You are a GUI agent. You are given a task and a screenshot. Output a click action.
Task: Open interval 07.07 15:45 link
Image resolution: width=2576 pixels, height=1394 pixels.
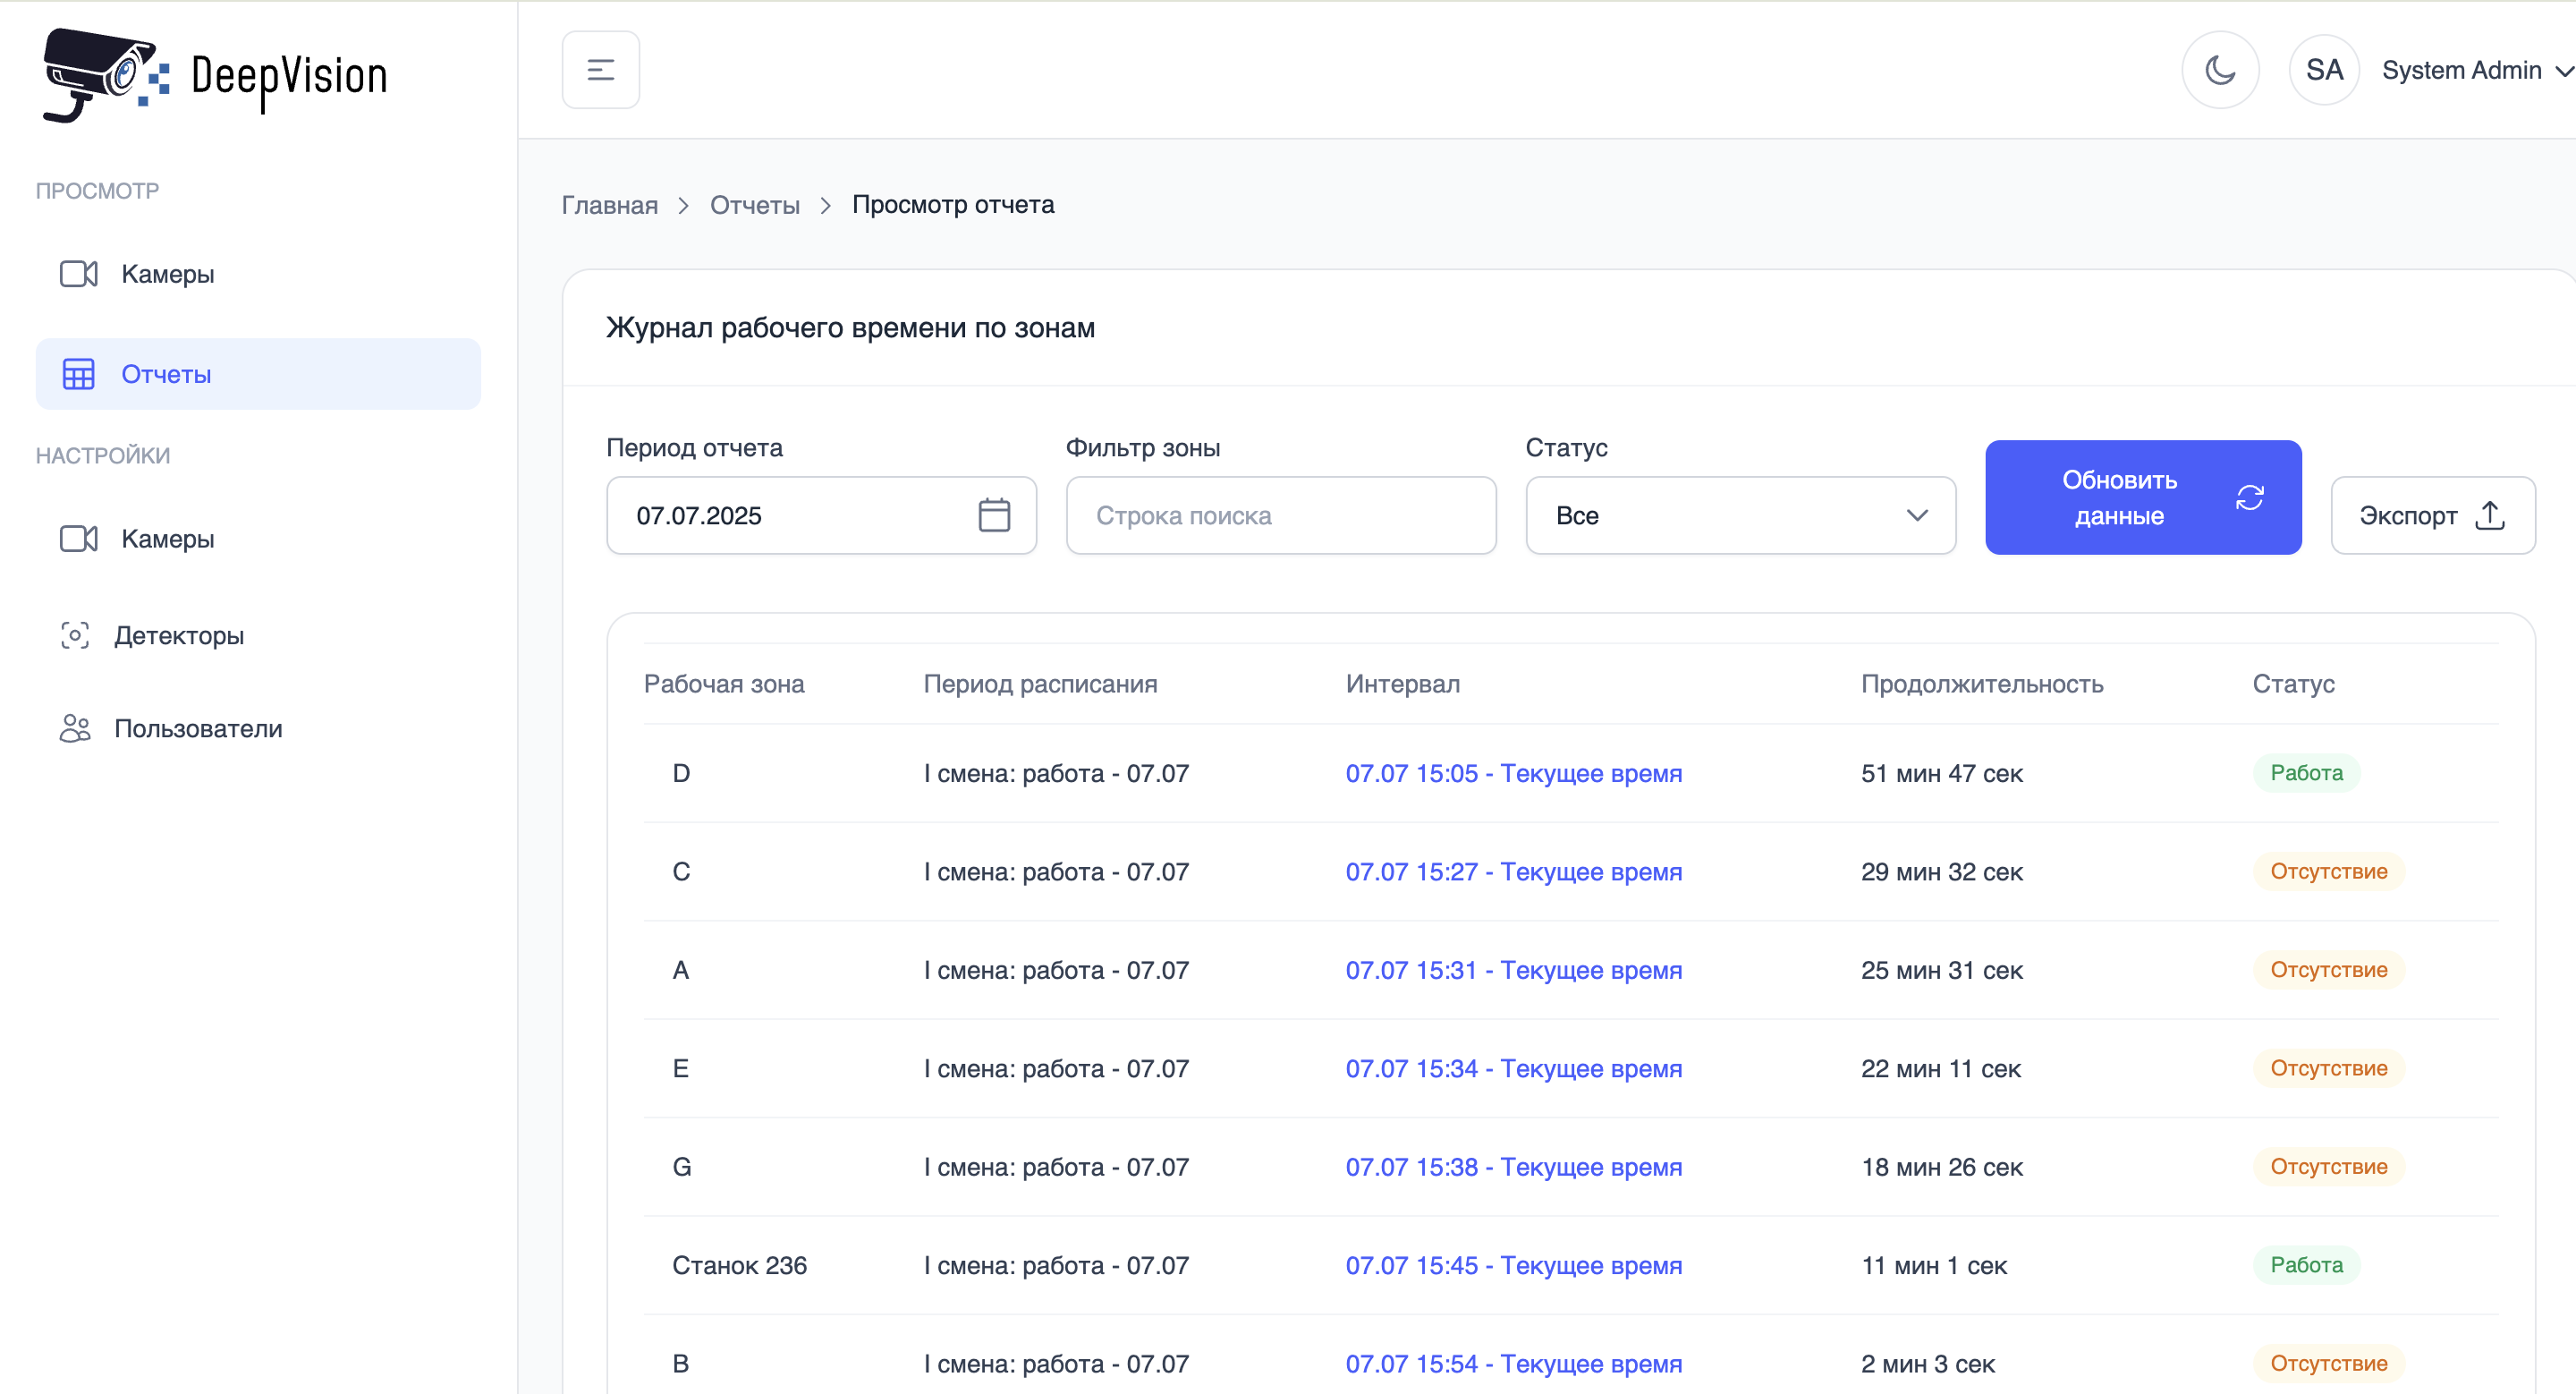click(x=1513, y=1265)
